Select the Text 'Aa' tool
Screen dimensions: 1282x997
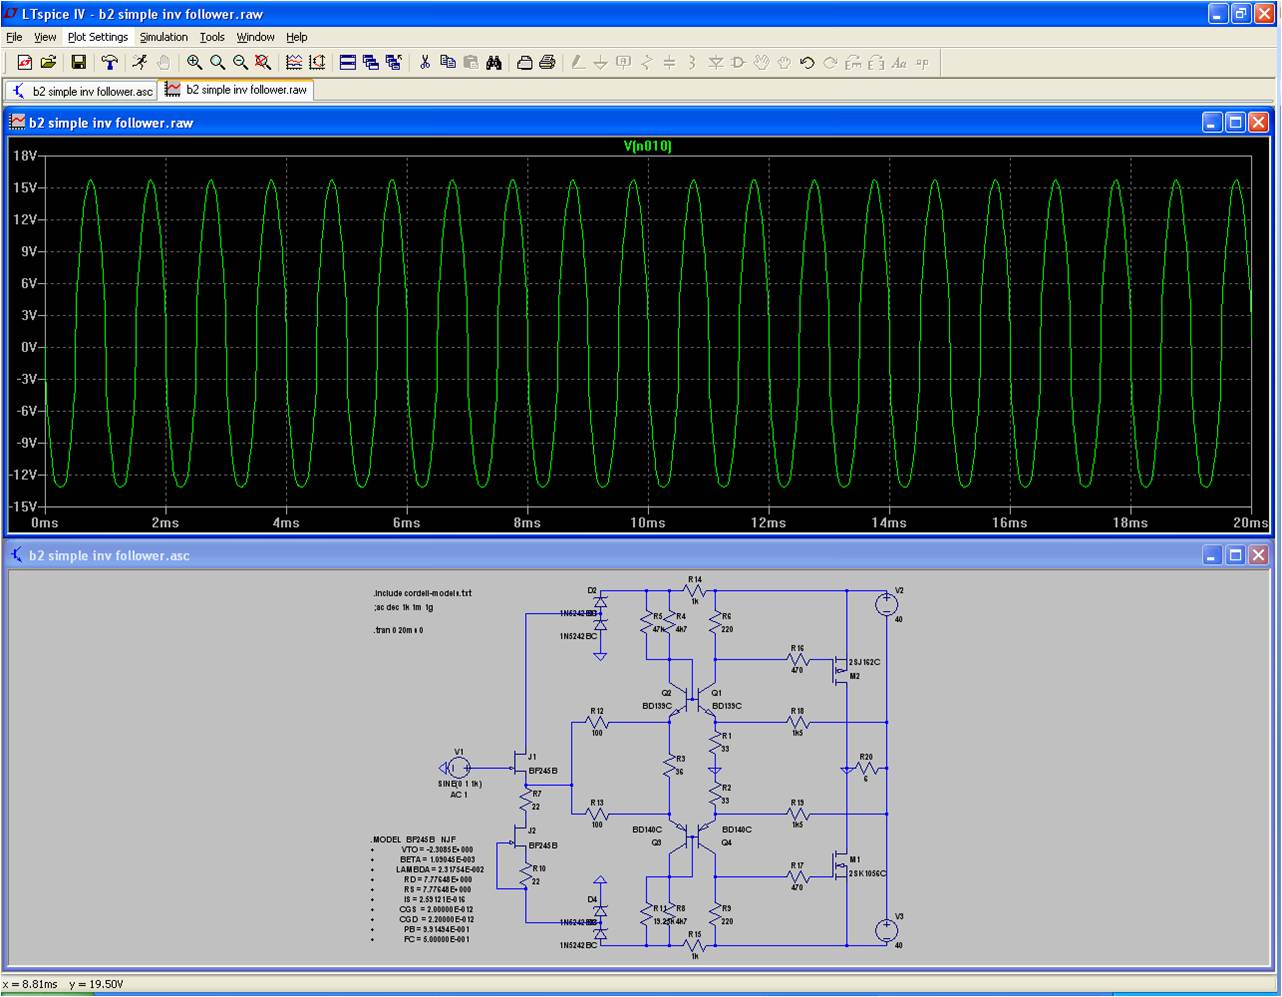(900, 62)
